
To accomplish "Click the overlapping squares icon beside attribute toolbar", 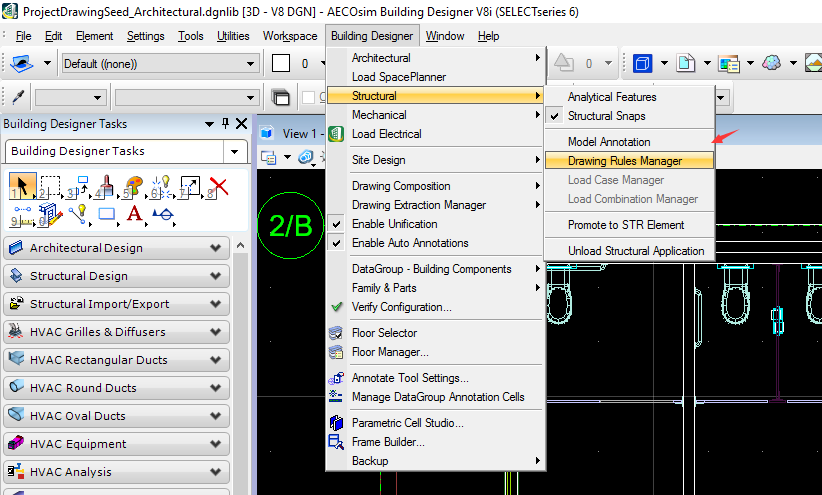I will coord(280,97).
